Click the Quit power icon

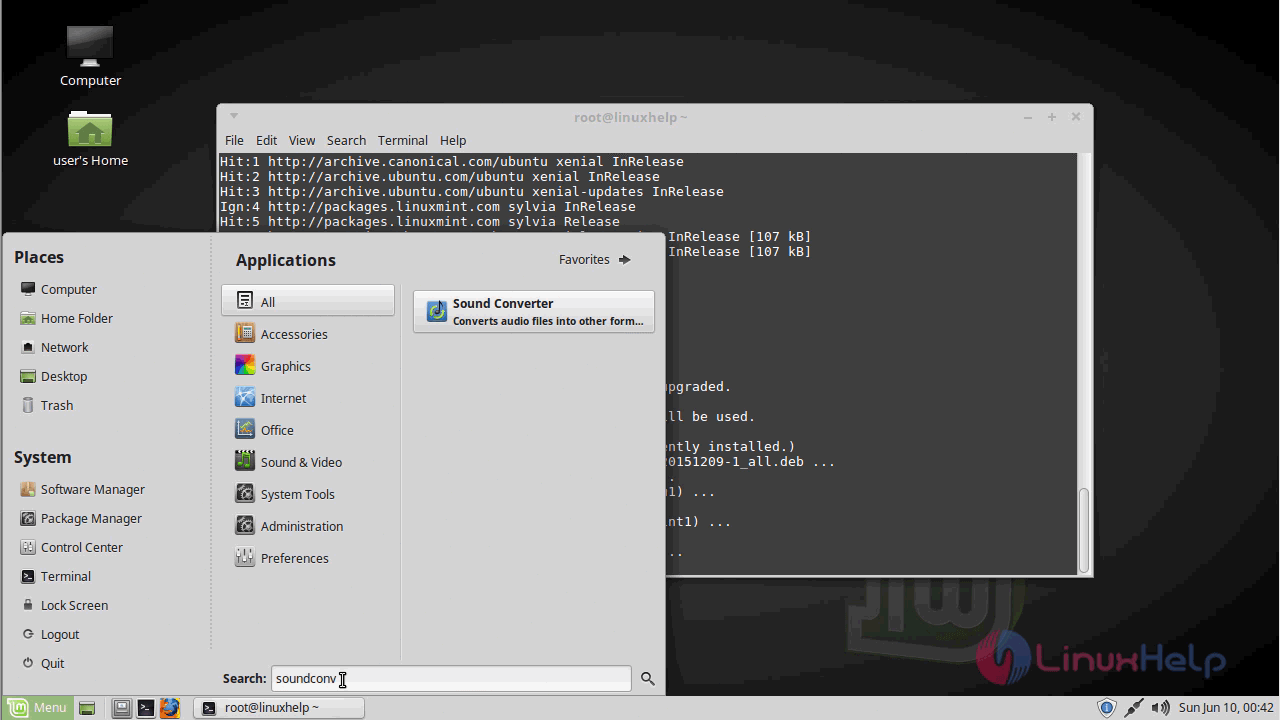point(28,663)
